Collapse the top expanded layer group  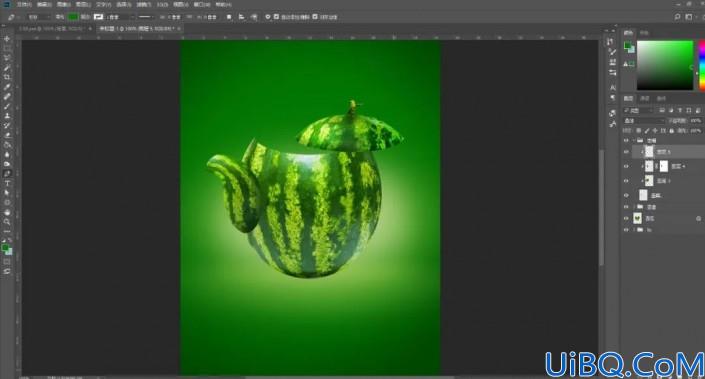634,140
